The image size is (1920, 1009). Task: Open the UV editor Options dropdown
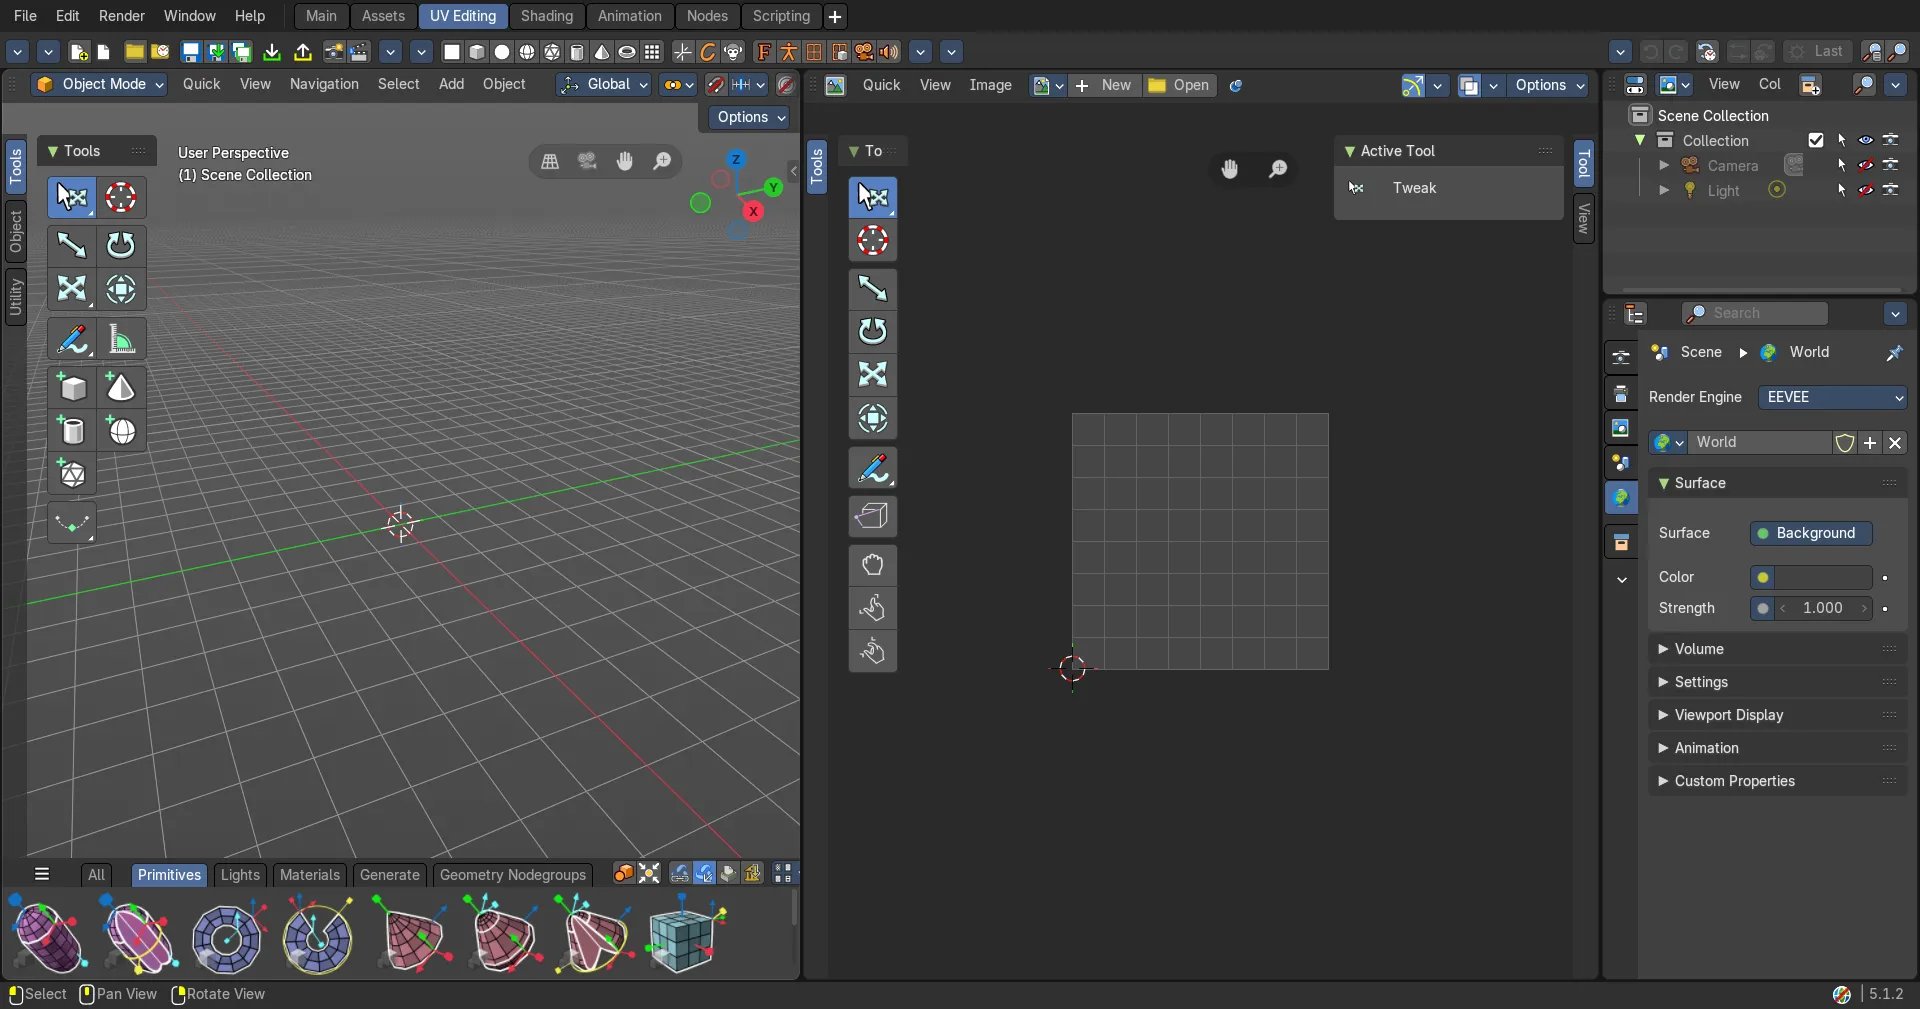tap(1550, 85)
